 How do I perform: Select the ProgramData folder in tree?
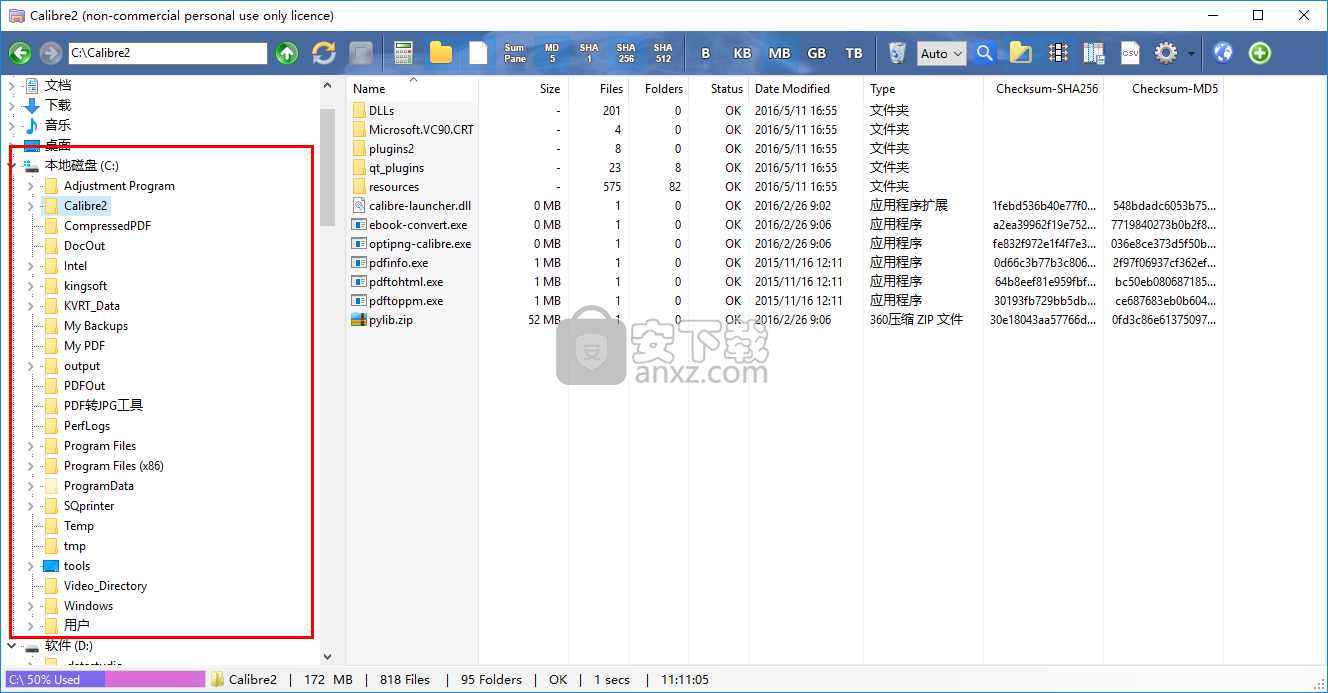tap(99, 486)
